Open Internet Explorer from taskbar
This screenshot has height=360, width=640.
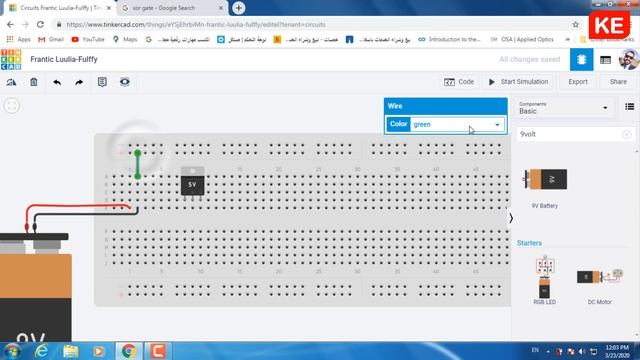point(41,351)
